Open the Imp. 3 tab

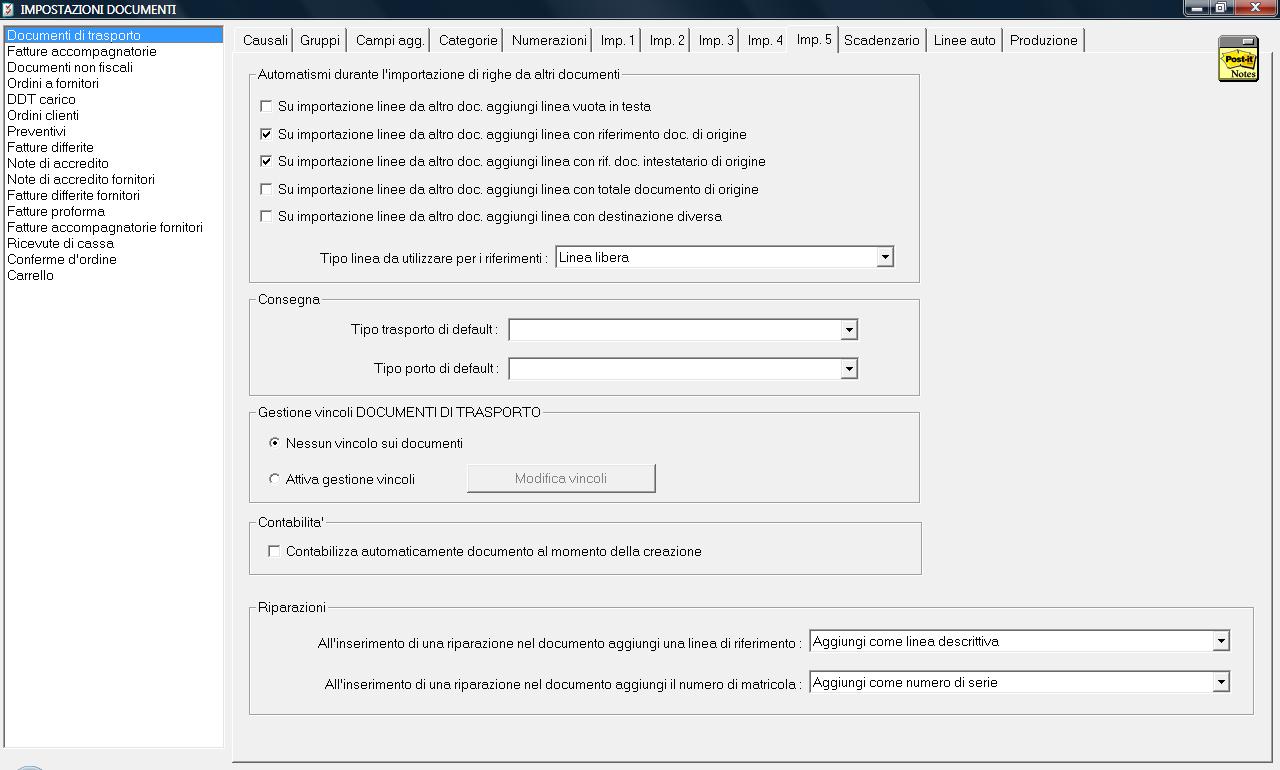click(716, 40)
